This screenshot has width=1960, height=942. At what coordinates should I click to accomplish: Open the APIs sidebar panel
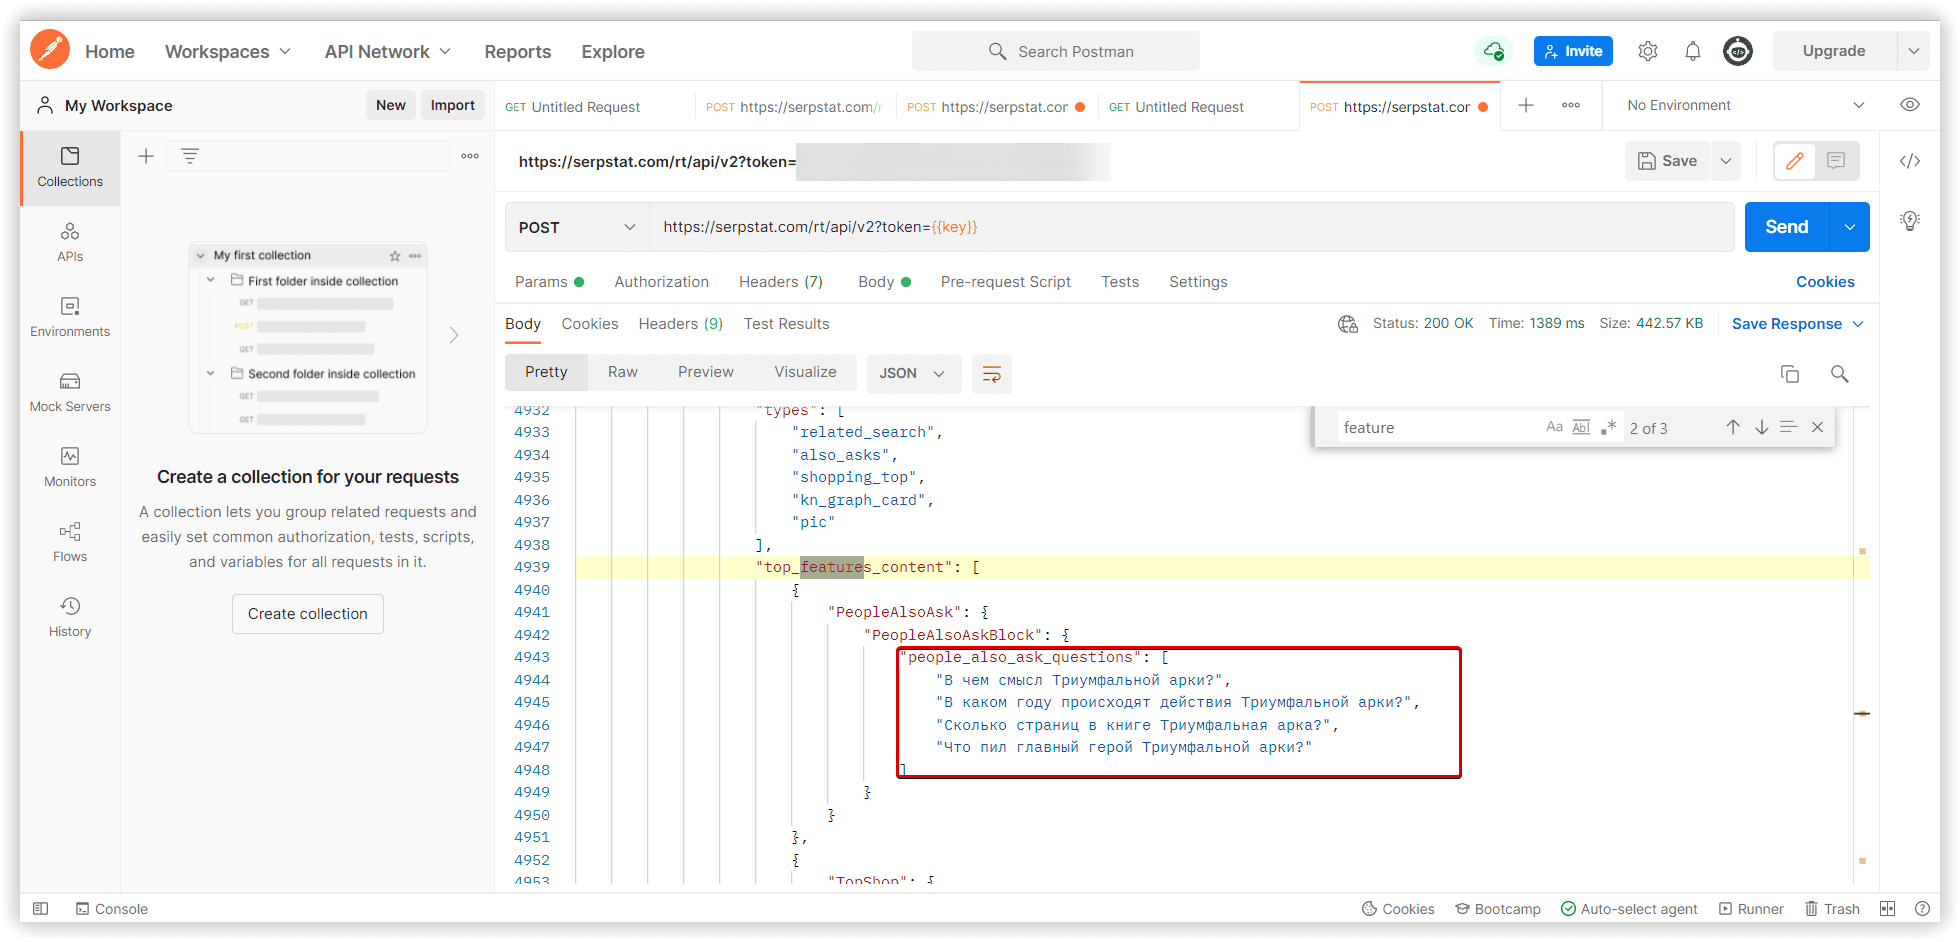tap(70, 242)
